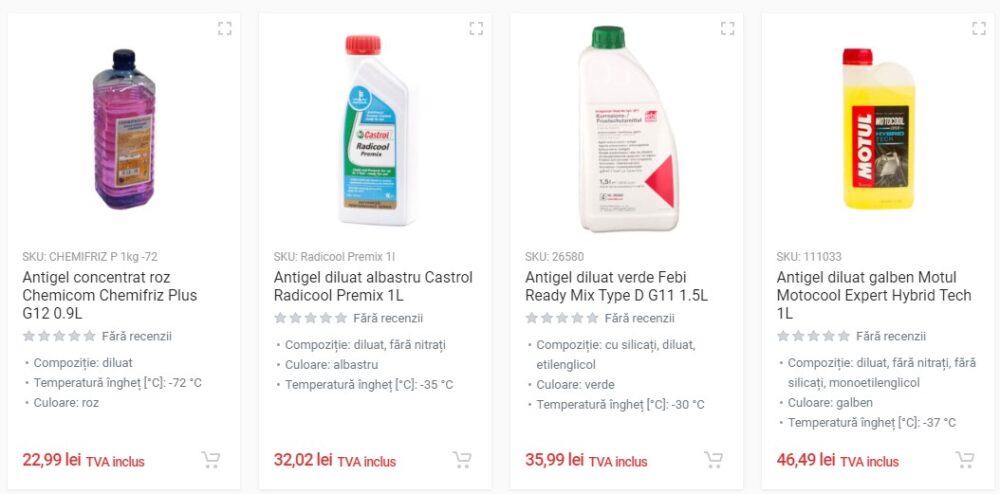Open quick view for Chemifriz Plus
Image resolution: width=1000 pixels, height=494 pixels.
(224, 28)
